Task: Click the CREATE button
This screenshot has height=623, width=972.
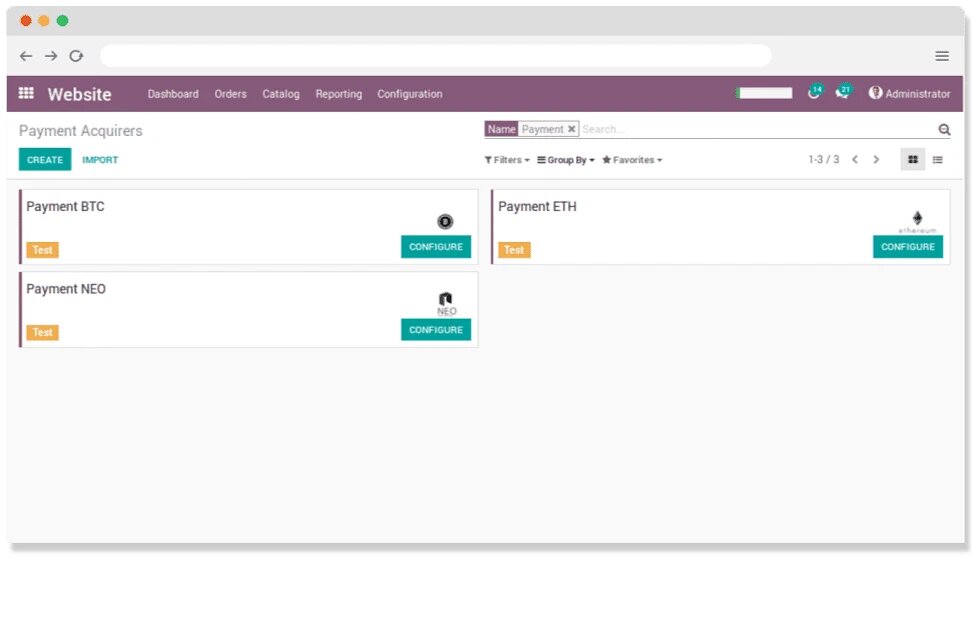Action: [x=44, y=159]
